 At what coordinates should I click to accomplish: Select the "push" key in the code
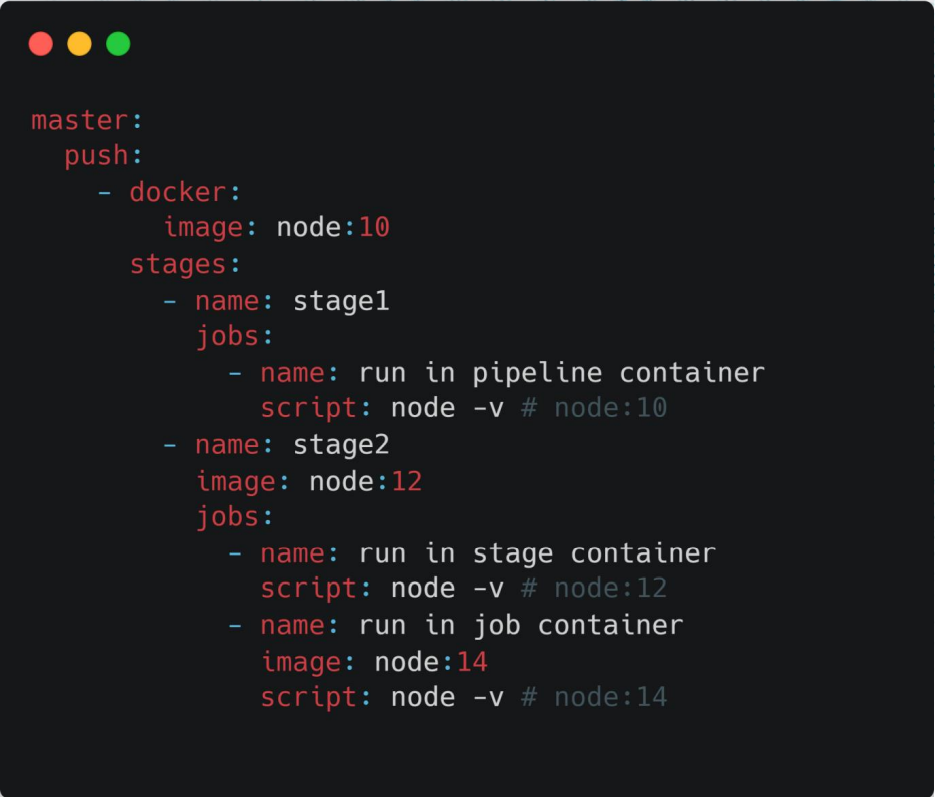pyautogui.click(x=96, y=156)
